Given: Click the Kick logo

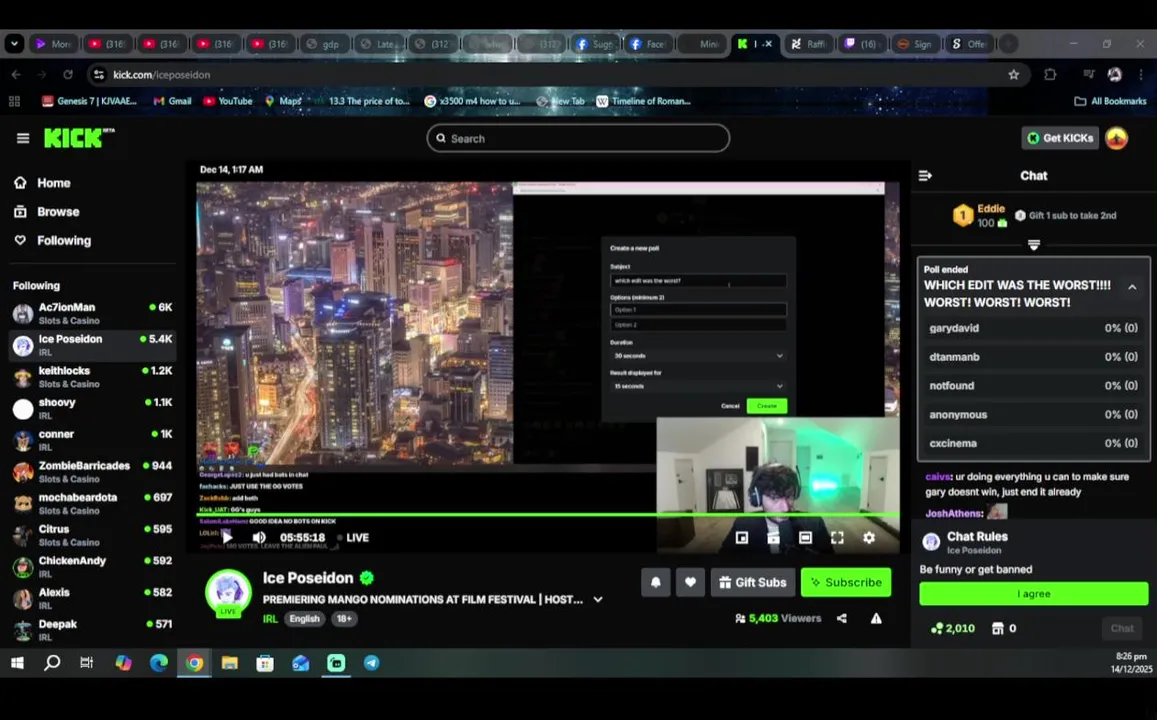Looking at the screenshot, I should click(x=79, y=138).
